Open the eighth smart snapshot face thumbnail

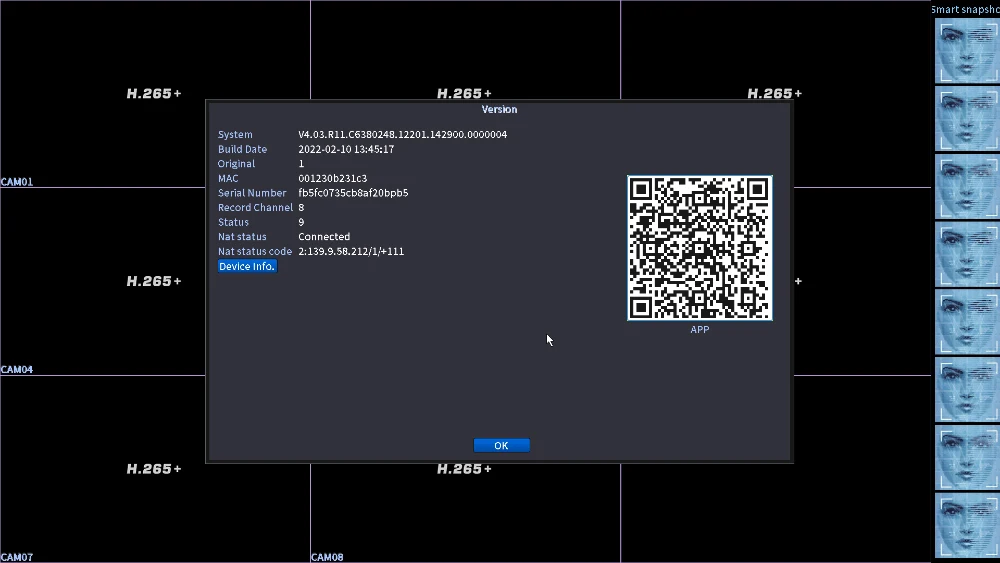point(967,525)
